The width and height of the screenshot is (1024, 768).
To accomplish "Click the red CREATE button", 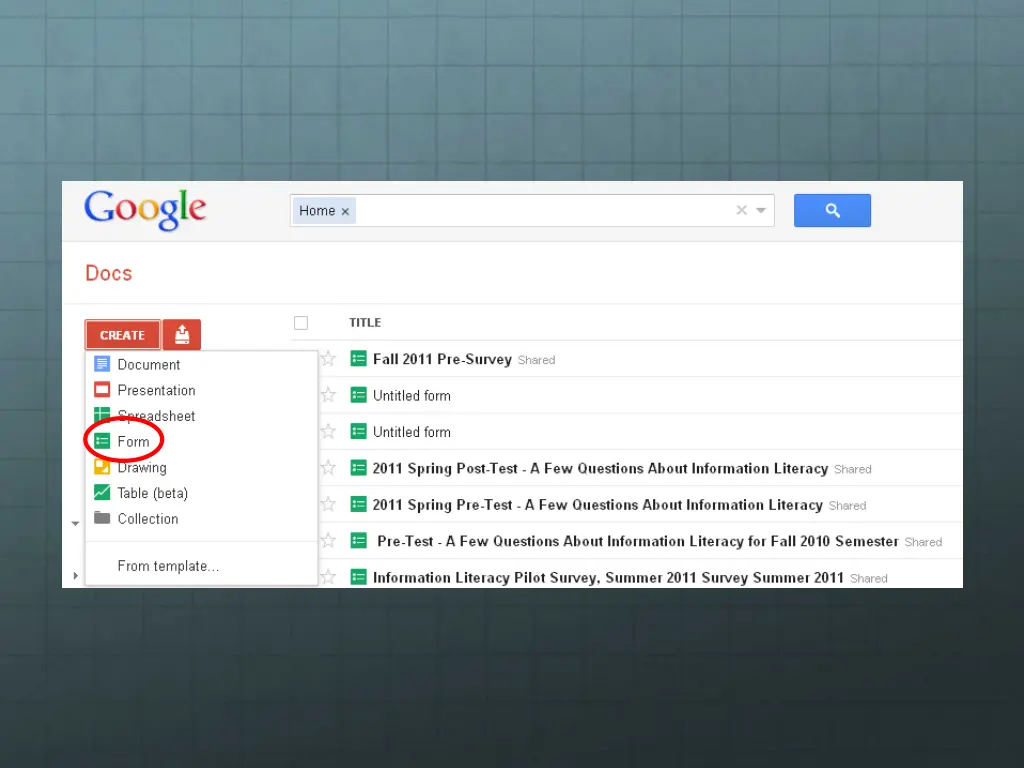I will point(123,334).
